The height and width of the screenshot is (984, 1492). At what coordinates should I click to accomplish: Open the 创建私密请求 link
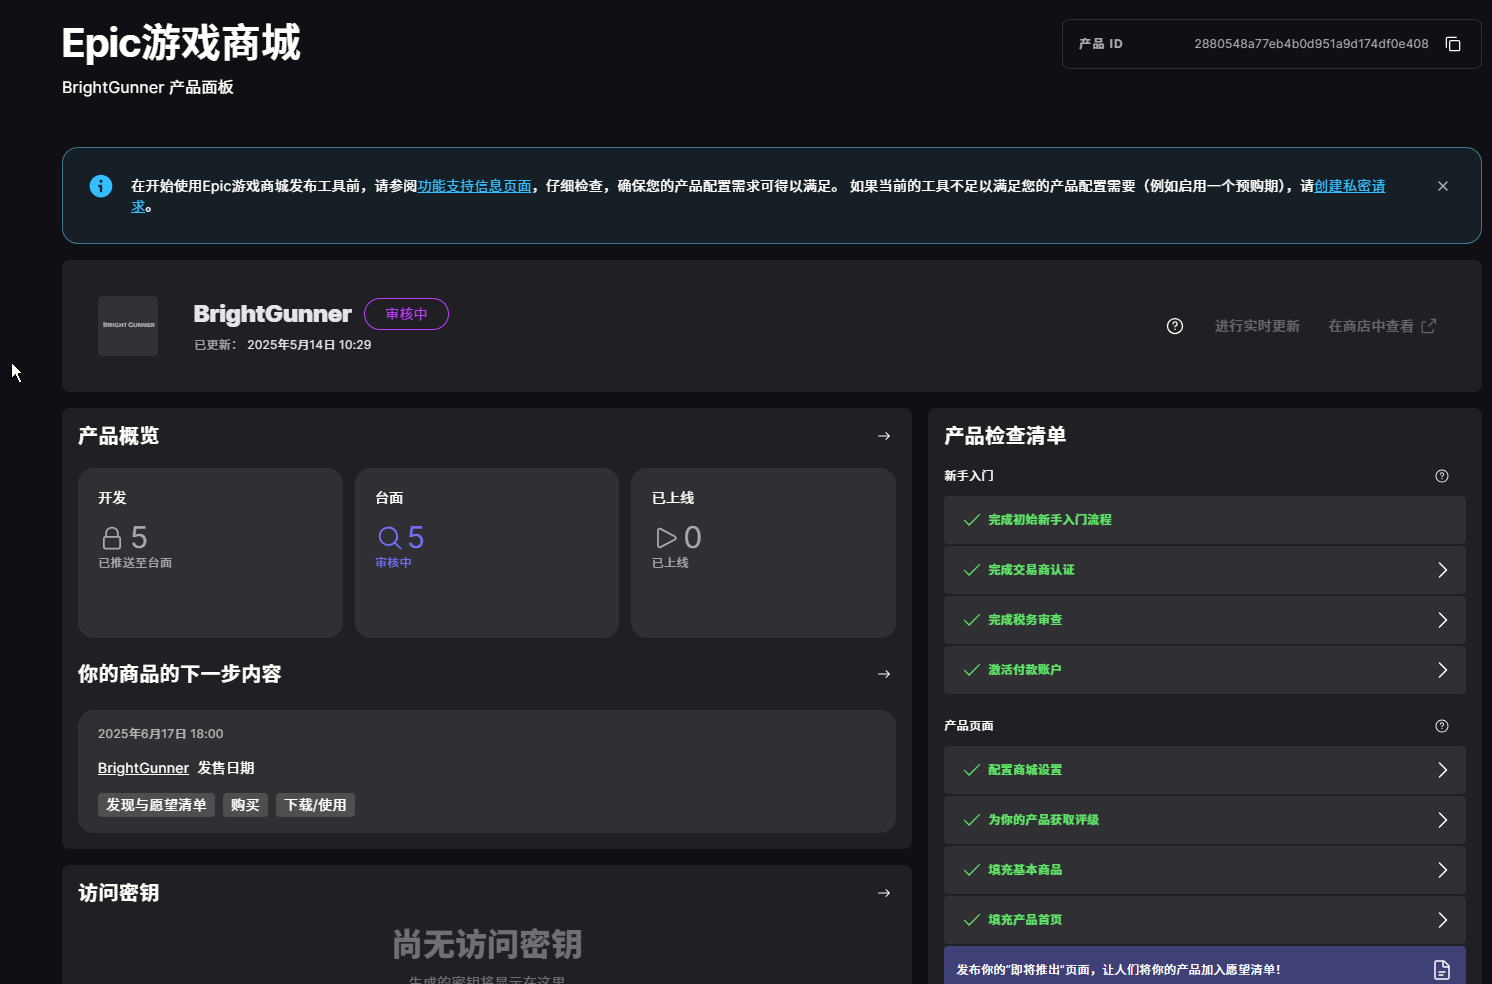pos(1349,186)
